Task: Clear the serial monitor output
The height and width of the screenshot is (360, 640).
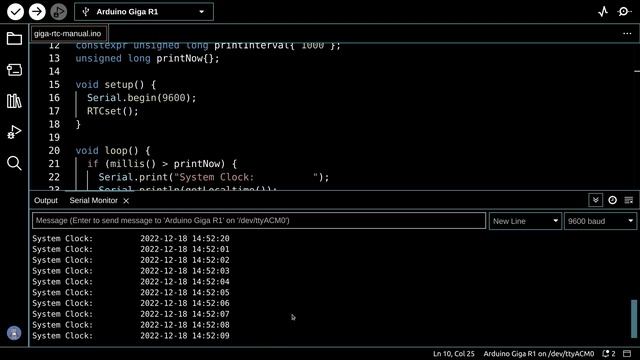Action: tap(629, 200)
